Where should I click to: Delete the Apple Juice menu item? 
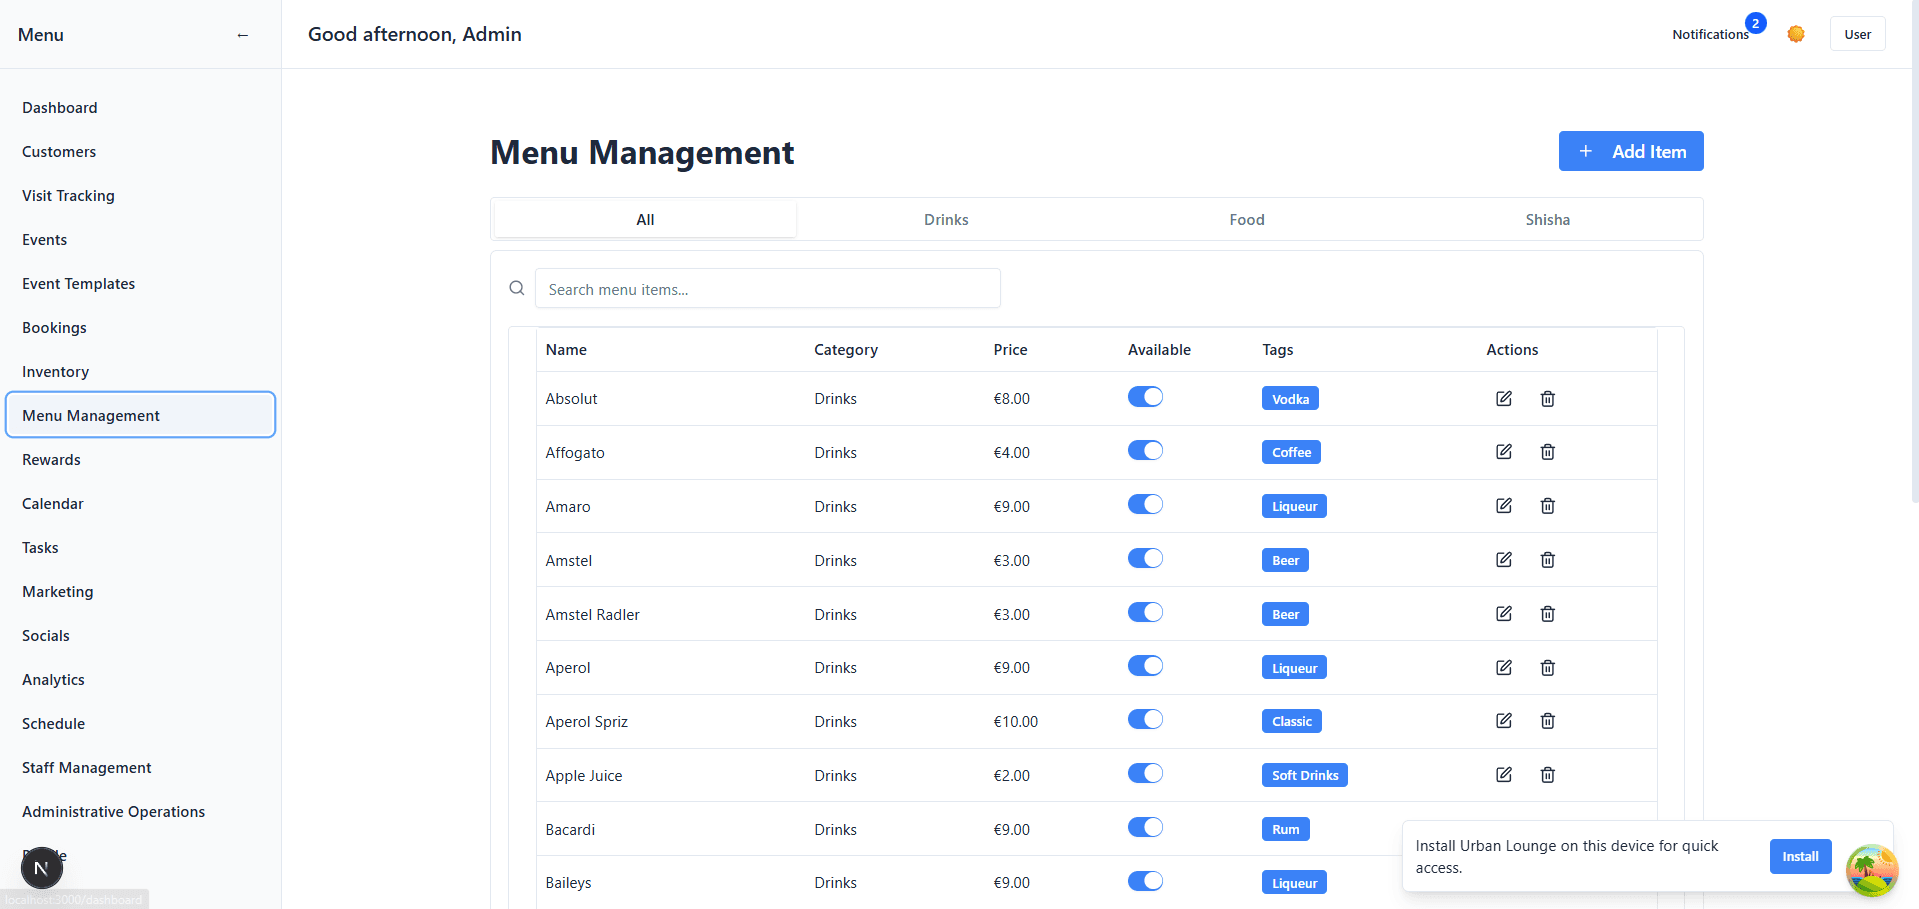1547,775
